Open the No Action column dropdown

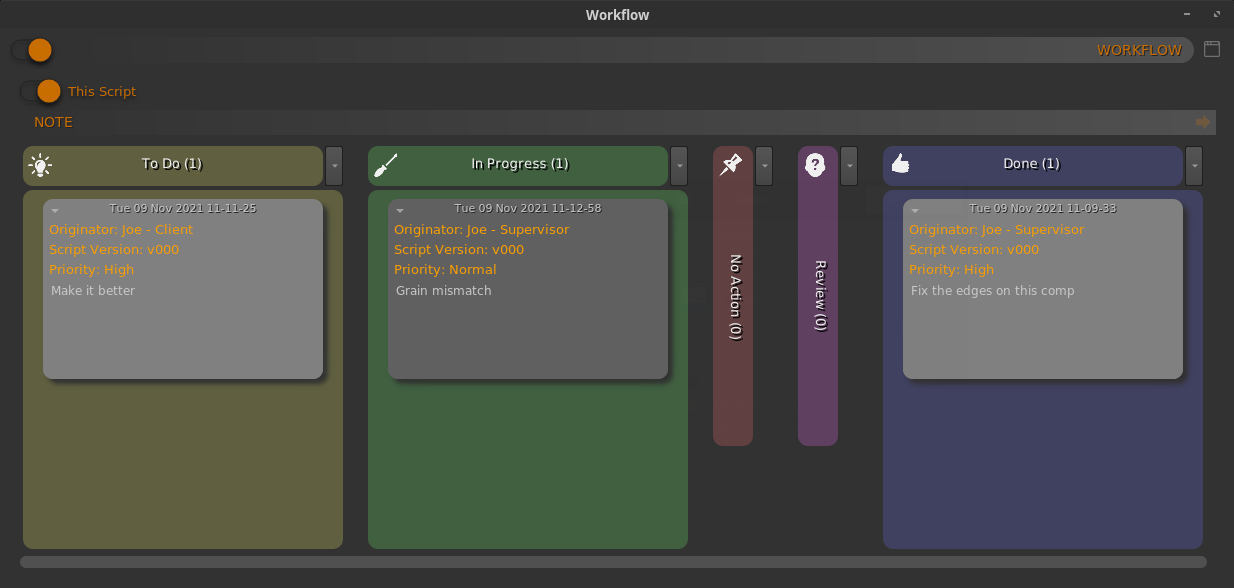pyautogui.click(x=764, y=165)
